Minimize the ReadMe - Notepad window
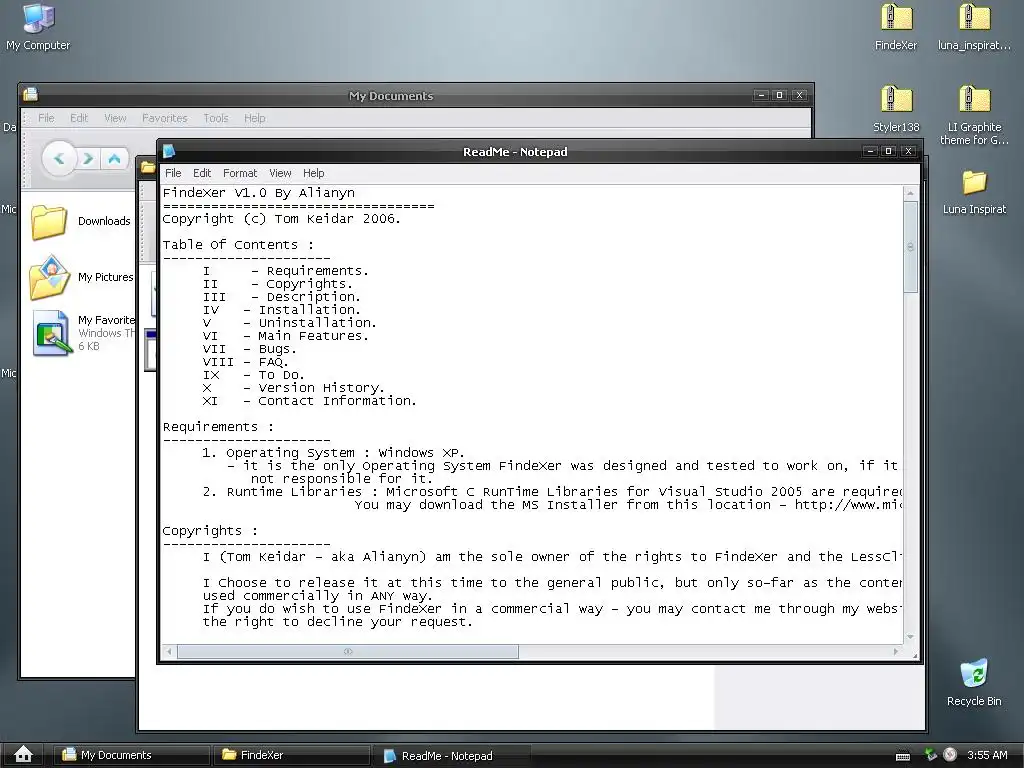The height and width of the screenshot is (768, 1024). (870, 151)
